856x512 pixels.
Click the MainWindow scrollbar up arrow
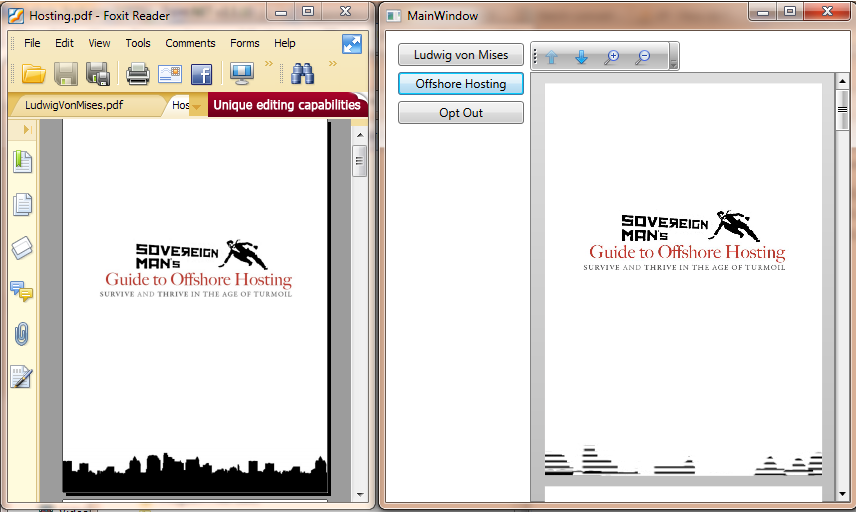(x=842, y=81)
